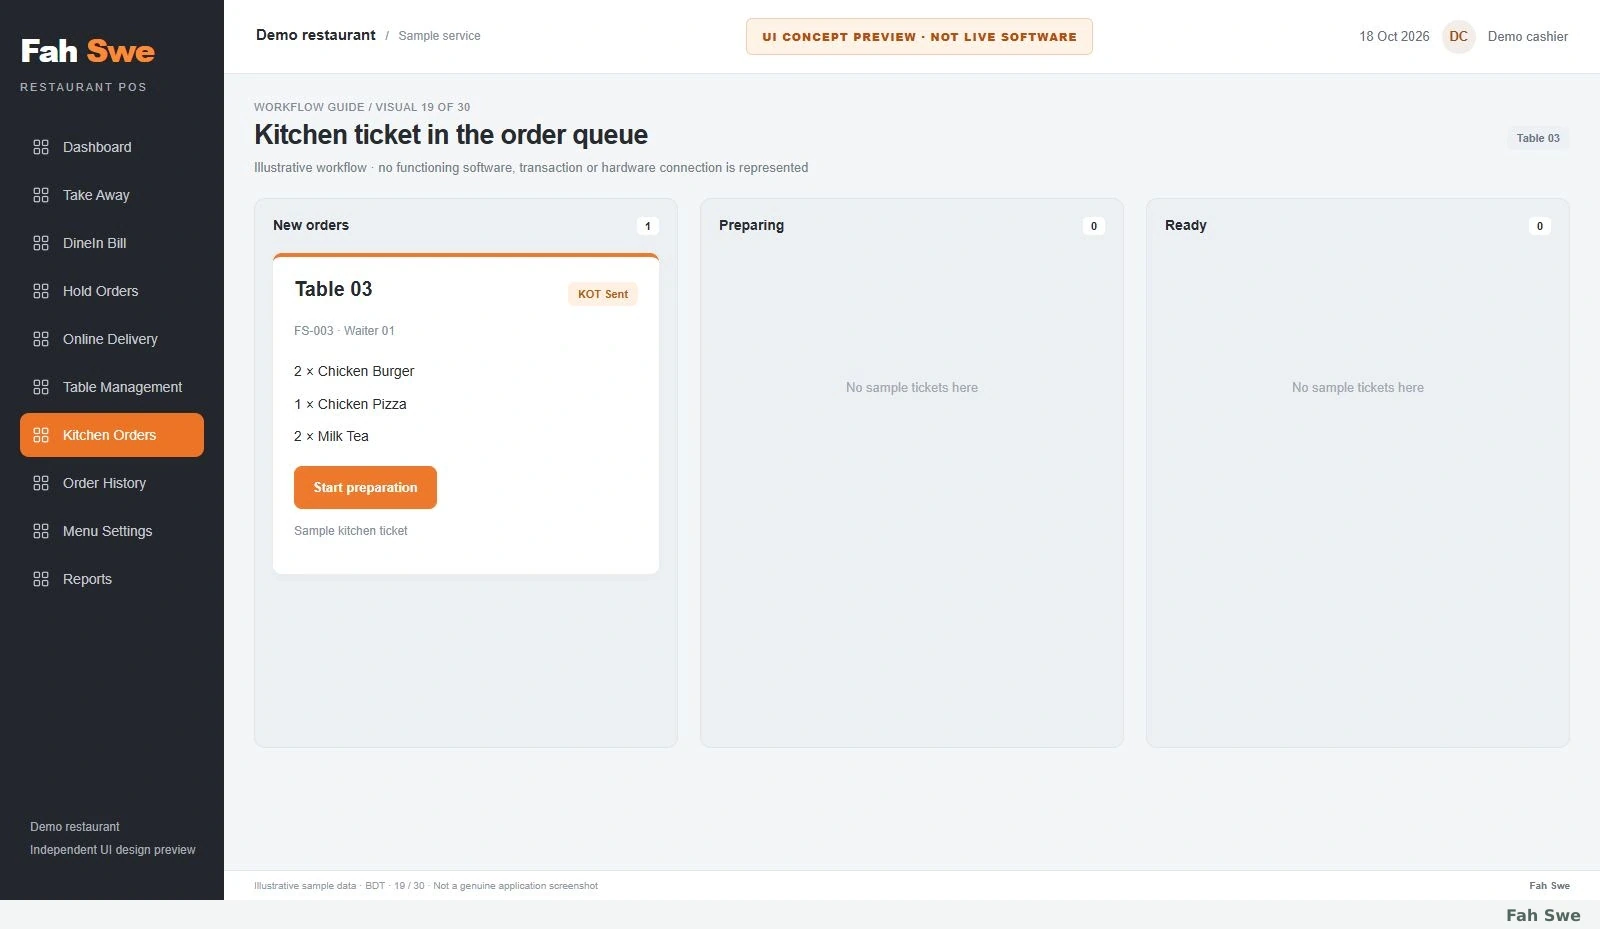Click the Ready column count badge
This screenshot has width=1600, height=929.
pos(1540,226)
